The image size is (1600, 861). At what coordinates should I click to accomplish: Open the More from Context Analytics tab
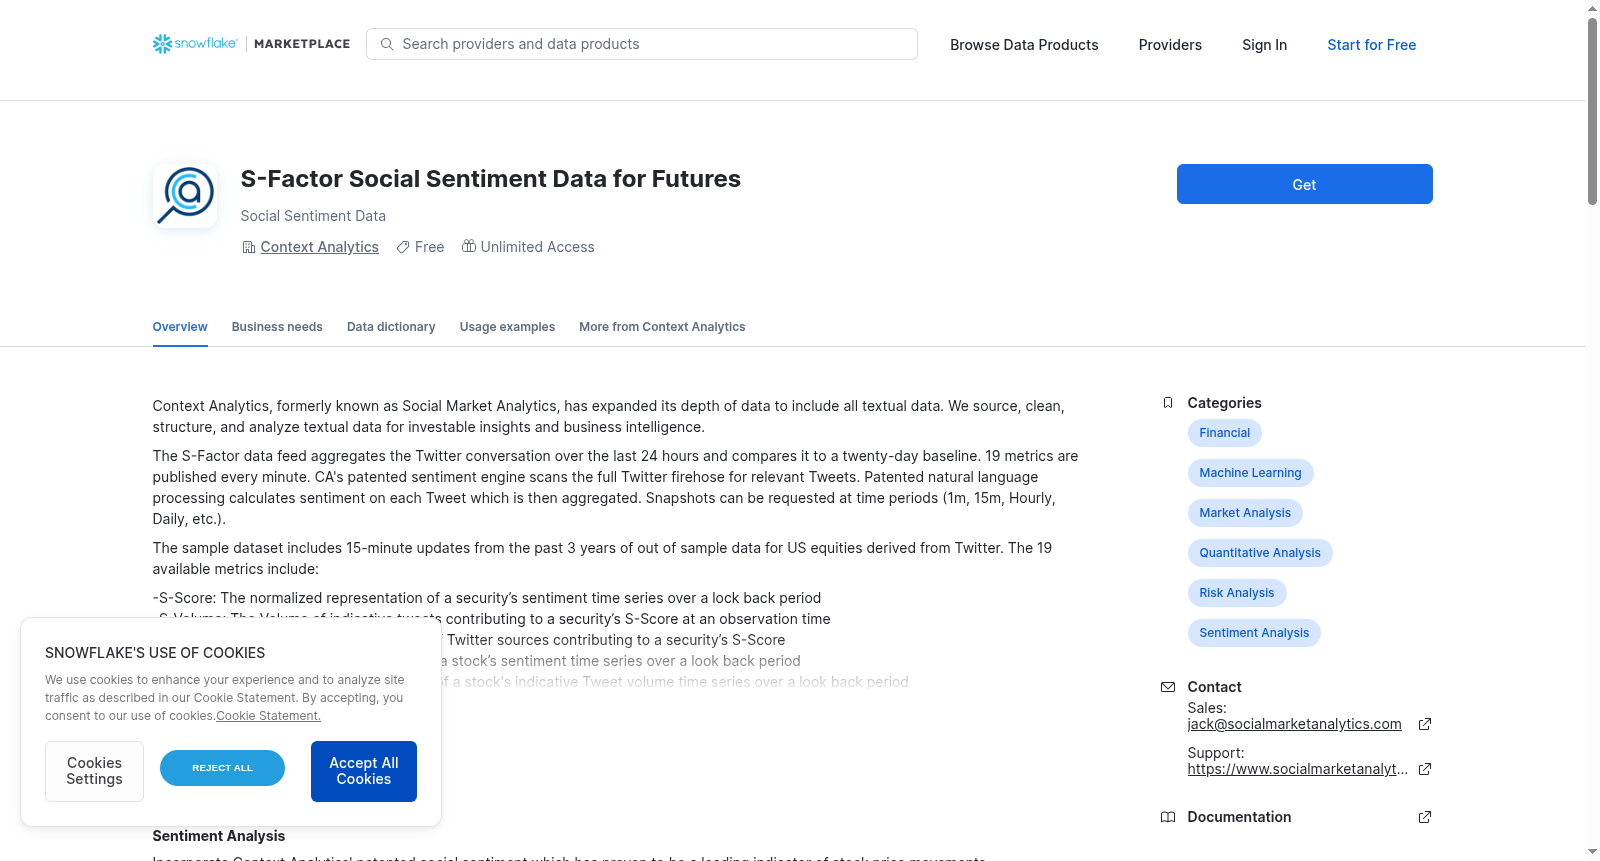[662, 327]
